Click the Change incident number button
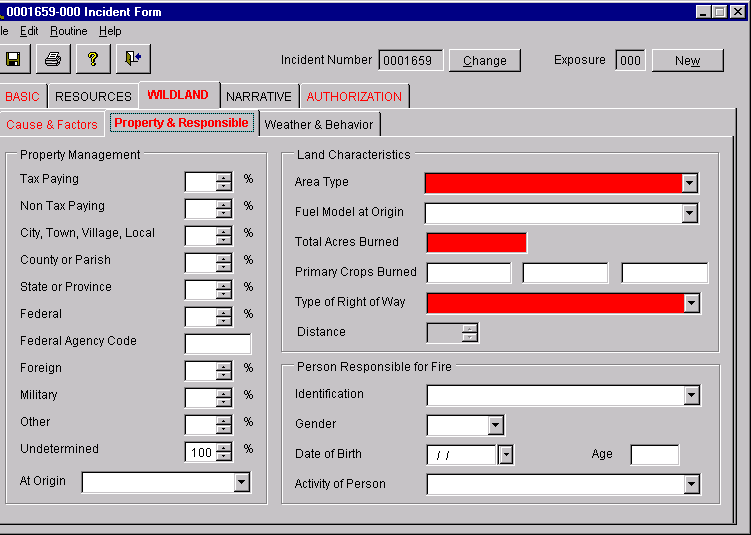 click(x=485, y=61)
